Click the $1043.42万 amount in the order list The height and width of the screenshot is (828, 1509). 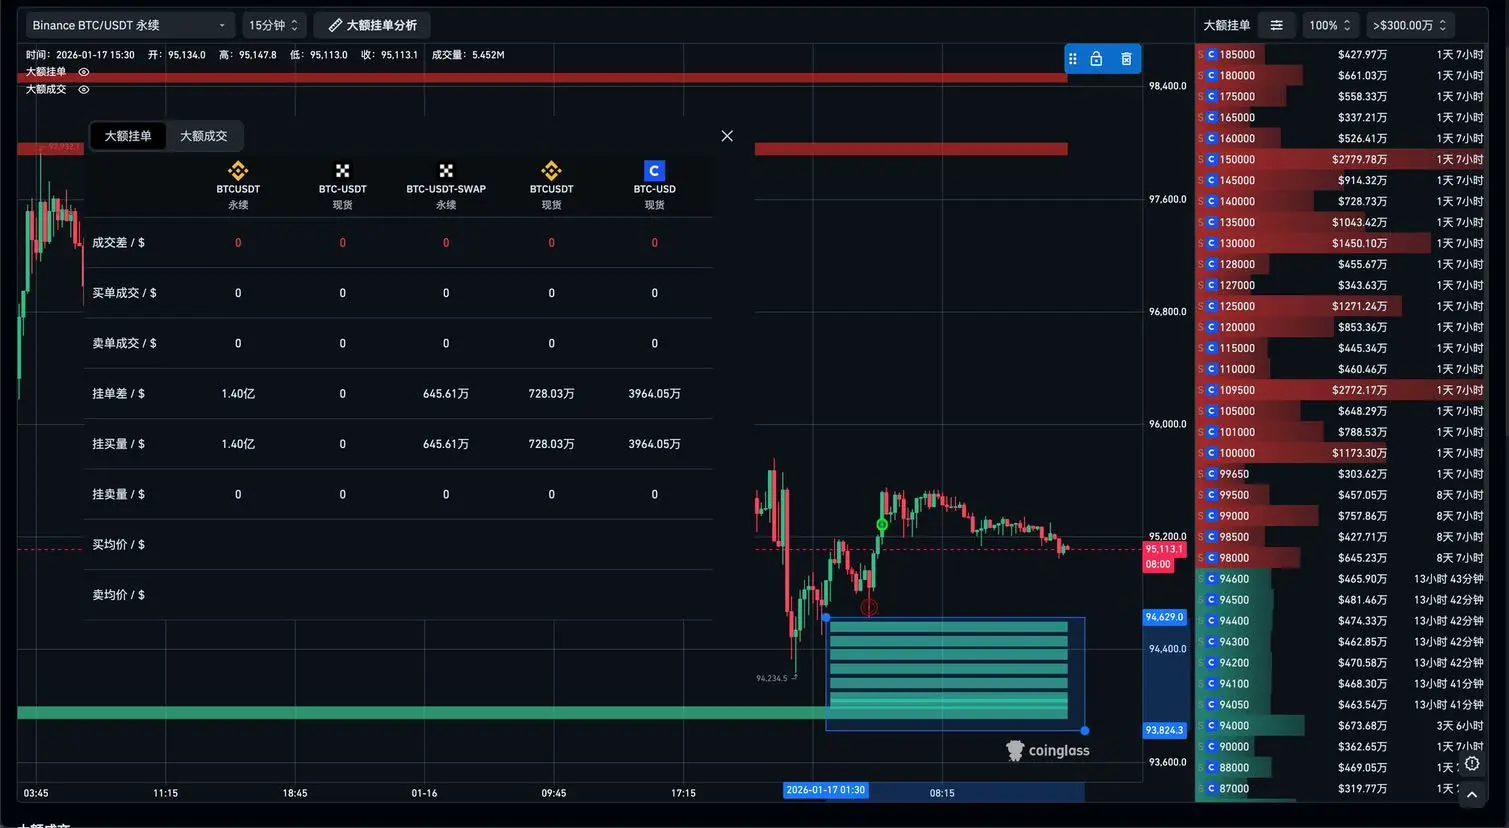pos(1359,223)
